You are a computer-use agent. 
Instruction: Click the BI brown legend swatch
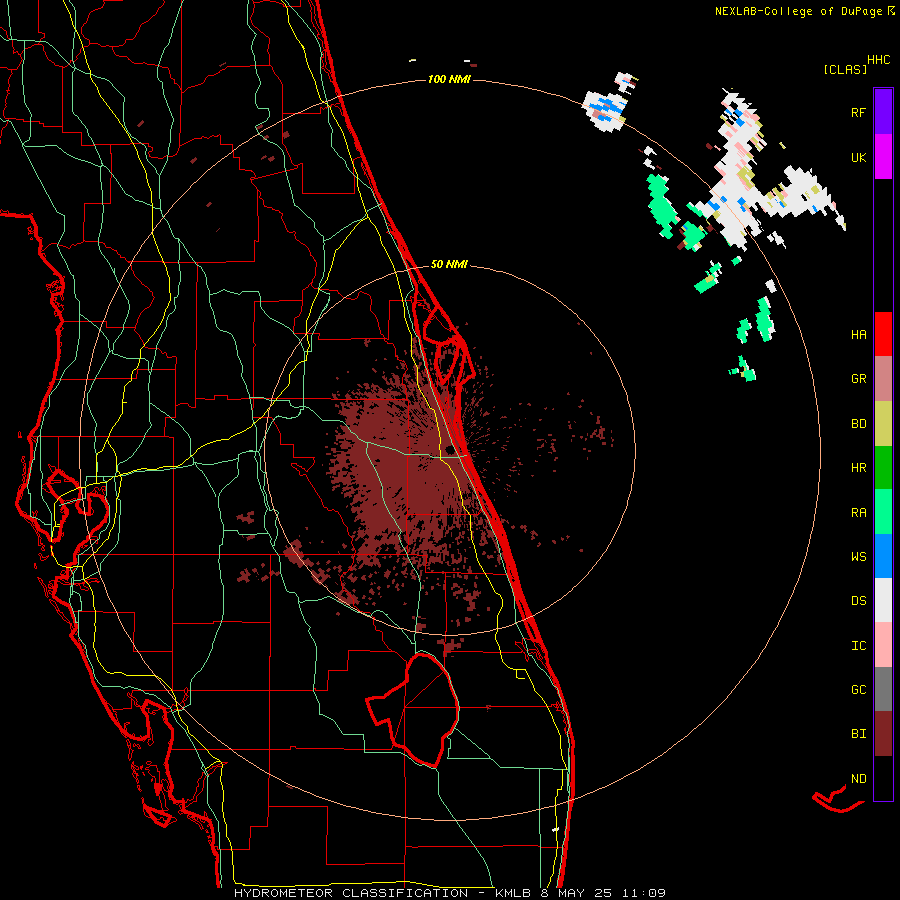(x=883, y=734)
